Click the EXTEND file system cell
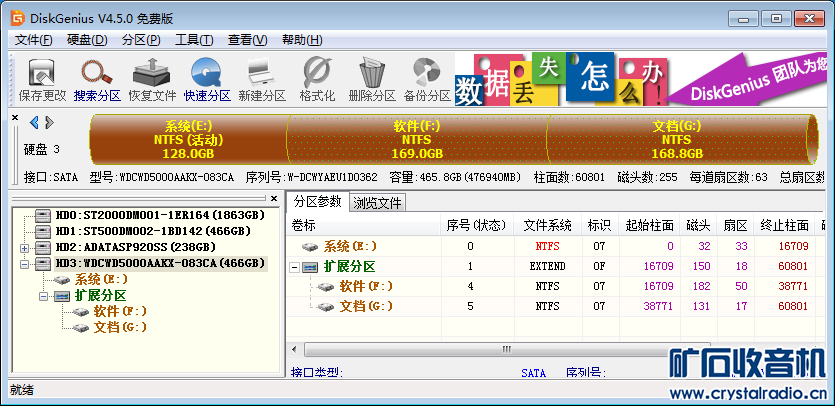 click(547, 266)
